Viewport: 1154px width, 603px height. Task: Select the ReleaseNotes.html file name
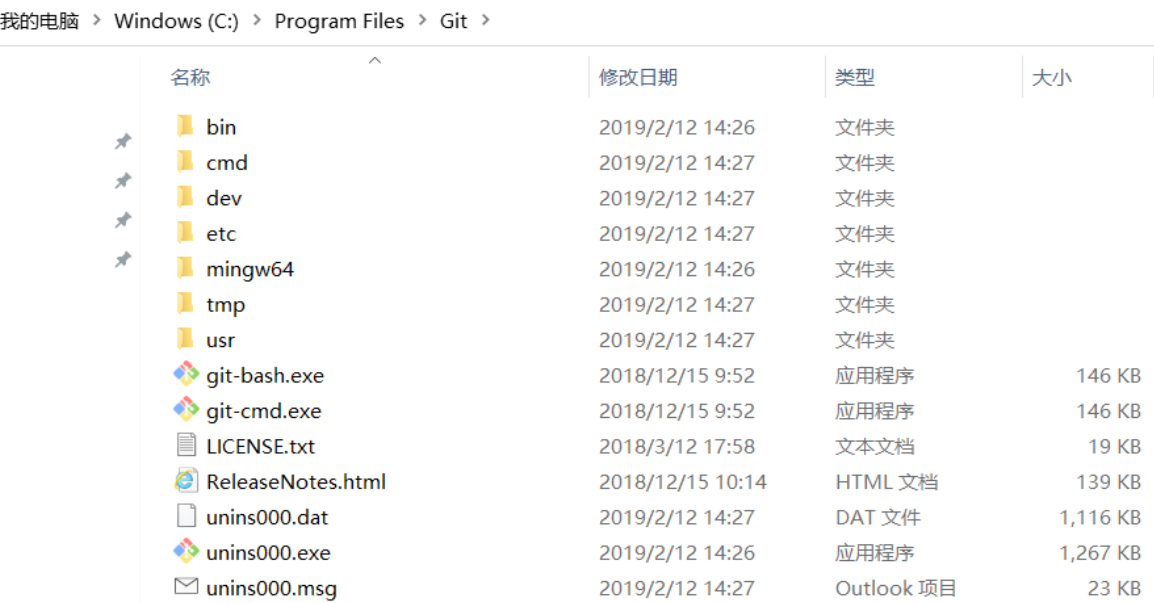point(296,482)
